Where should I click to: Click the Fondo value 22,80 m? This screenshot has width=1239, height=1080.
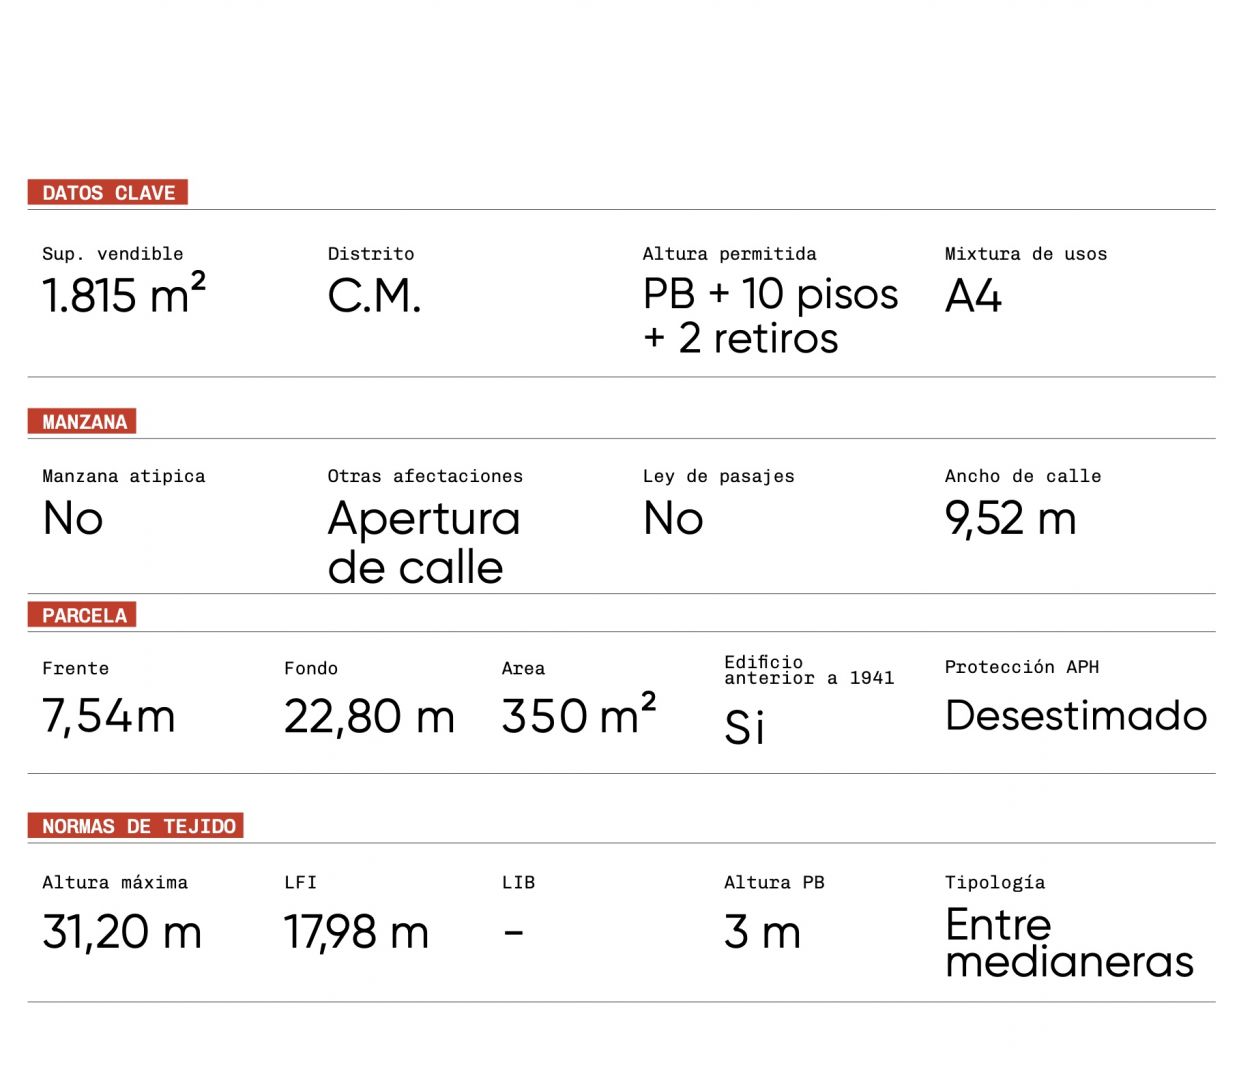[369, 716]
